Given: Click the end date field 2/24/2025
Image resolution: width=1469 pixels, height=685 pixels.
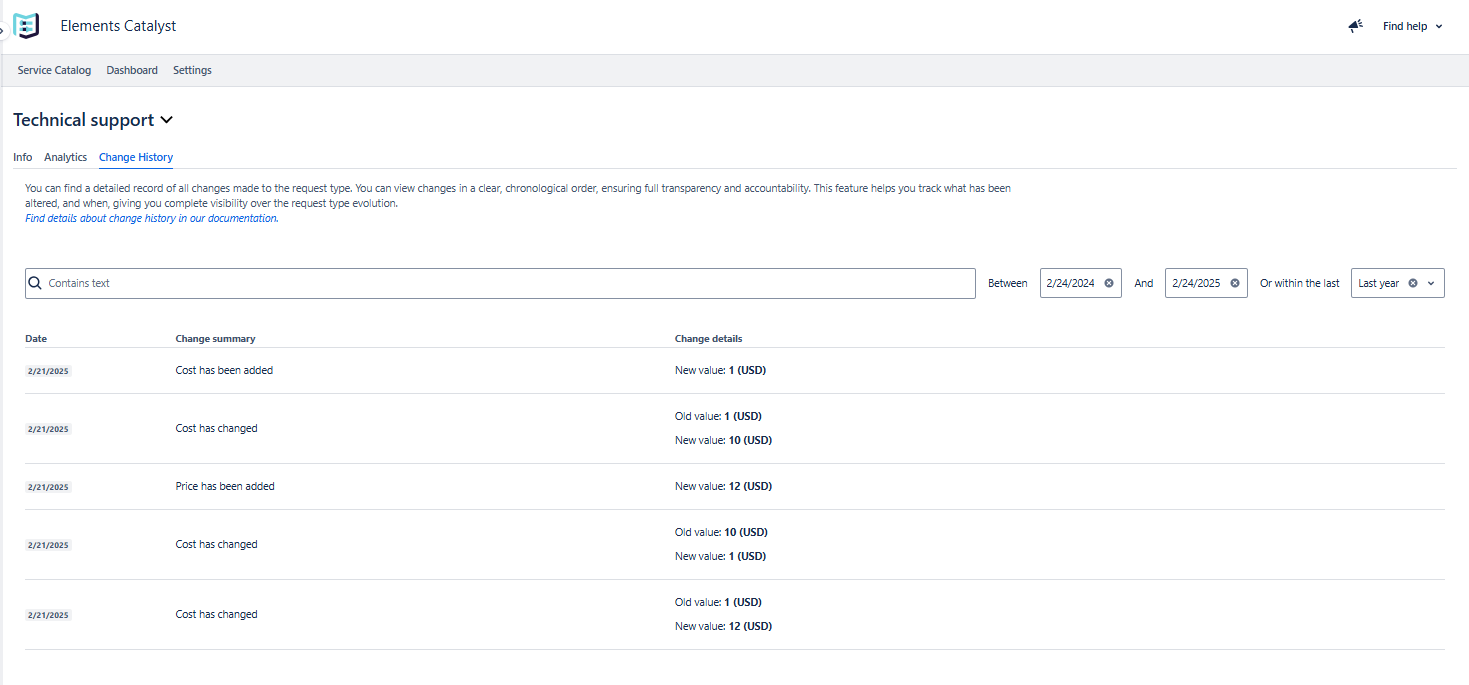Looking at the screenshot, I should point(1195,283).
